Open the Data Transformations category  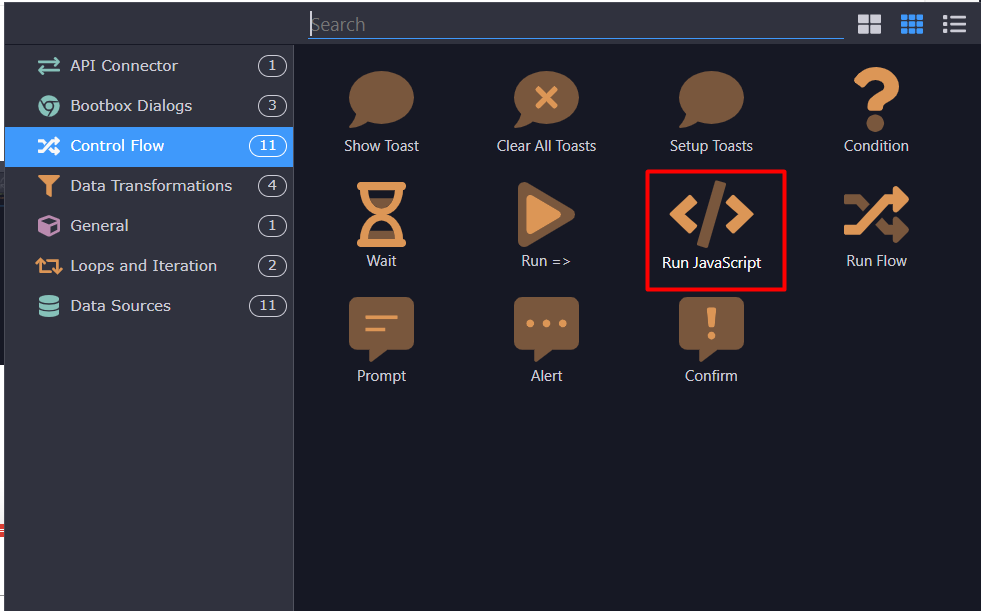[149, 186]
